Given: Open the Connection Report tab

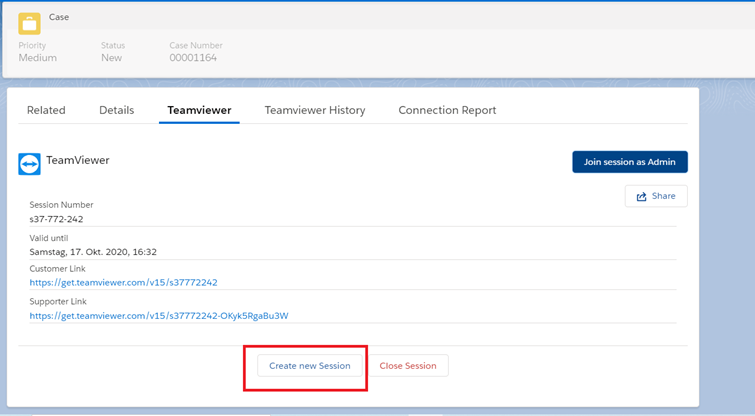Looking at the screenshot, I should (447, 110).
